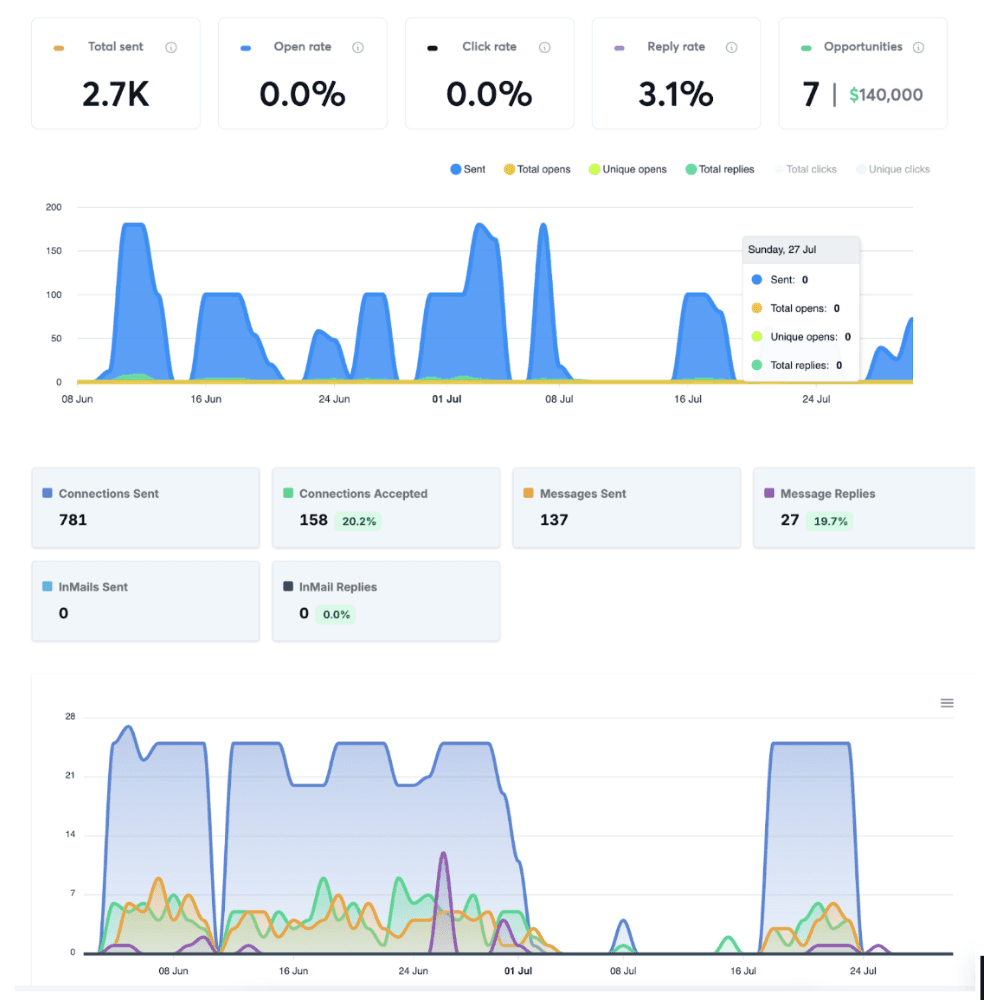The image size is (984, 1002).
Task: Select the Connections Sent stat card
Action: [146, 507]
